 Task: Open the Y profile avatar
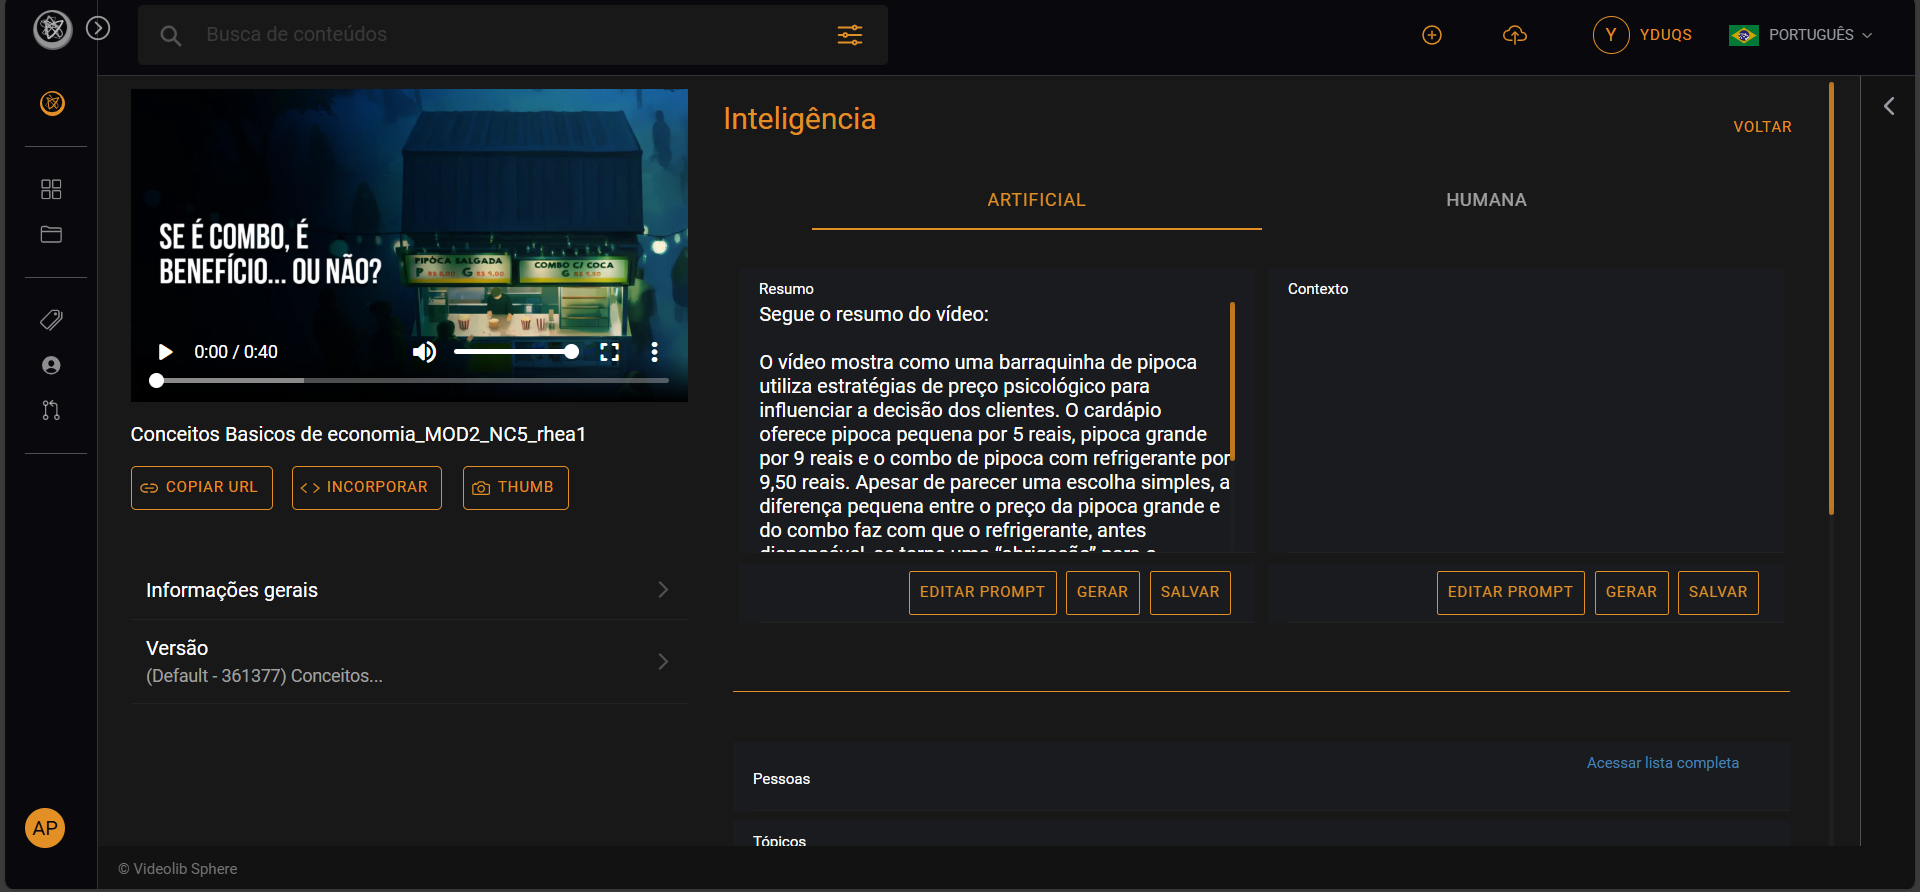pyautogui.click(x=1611, y=35)
